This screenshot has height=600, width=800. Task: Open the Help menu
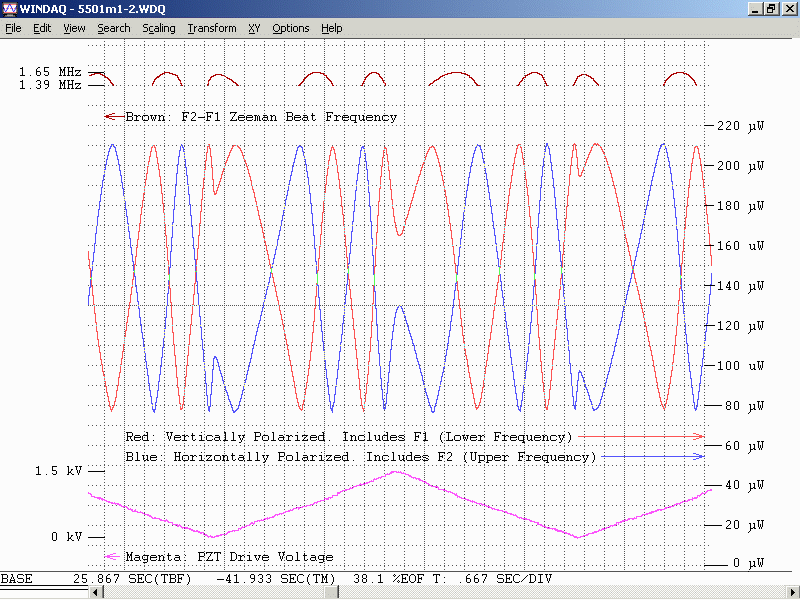331,28
